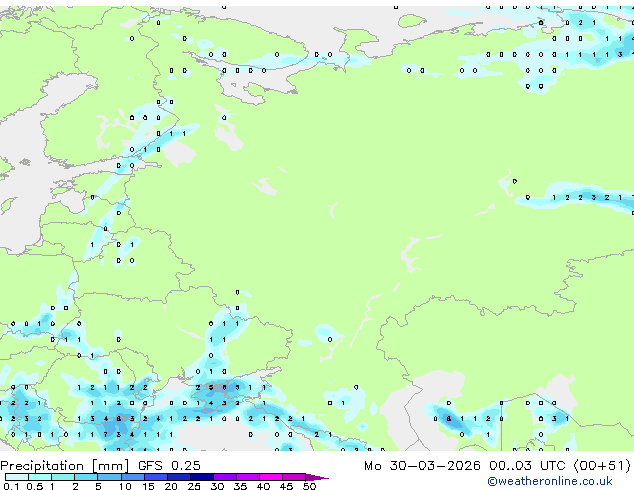The height and width of the screenshot is (490, 634).
Task: Click the legend value '50'
Action: coord(310,486)
